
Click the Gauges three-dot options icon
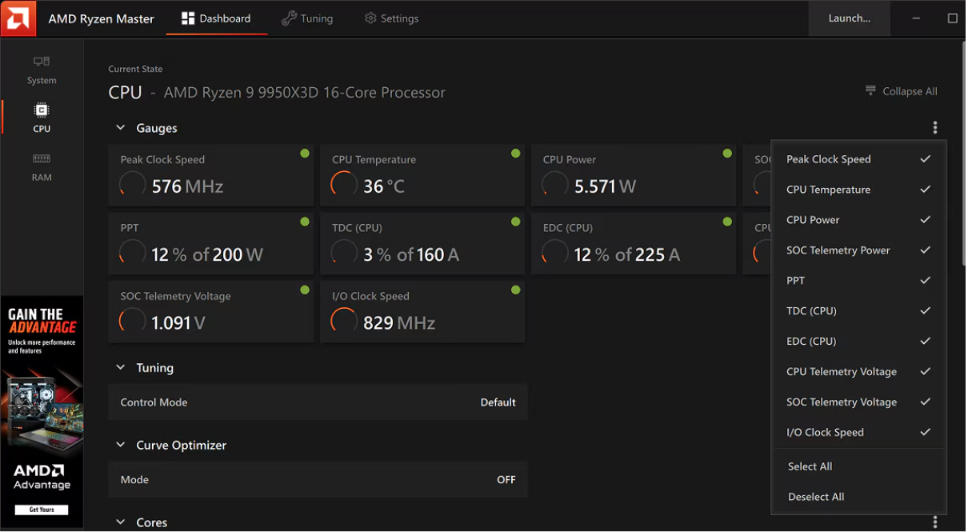click(x=935, y=127)
